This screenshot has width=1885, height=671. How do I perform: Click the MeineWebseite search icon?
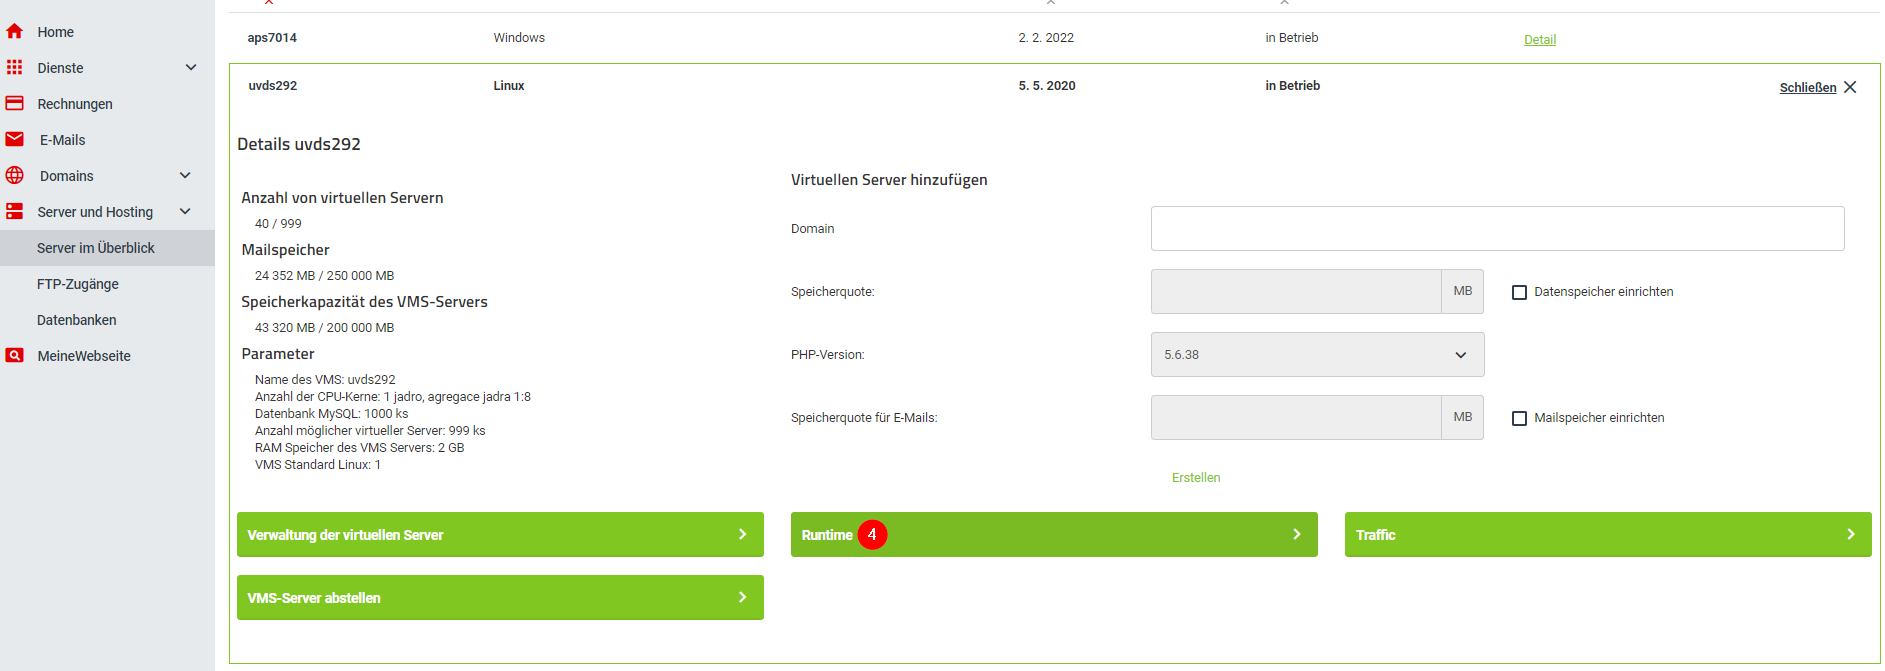[x=15, y=356]
